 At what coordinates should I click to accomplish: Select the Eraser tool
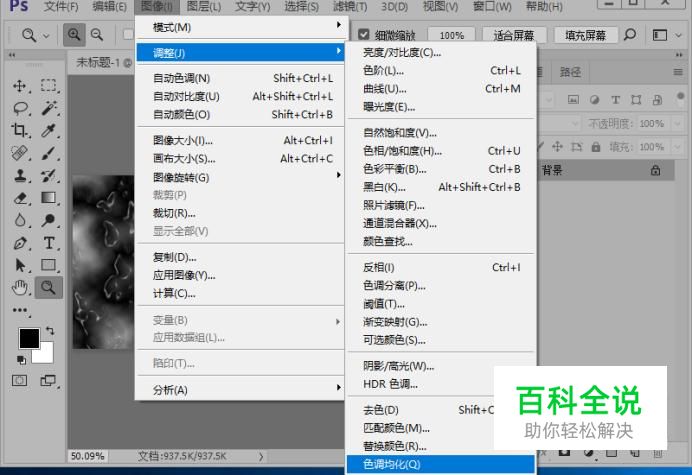pos(20,198)
